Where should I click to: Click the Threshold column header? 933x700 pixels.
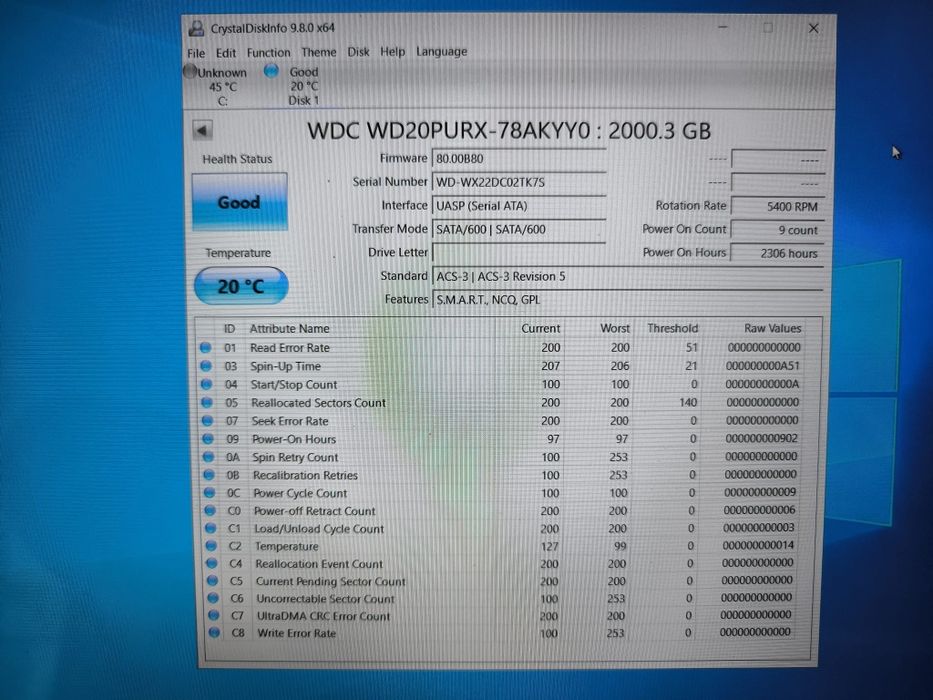tap(672, 328)
